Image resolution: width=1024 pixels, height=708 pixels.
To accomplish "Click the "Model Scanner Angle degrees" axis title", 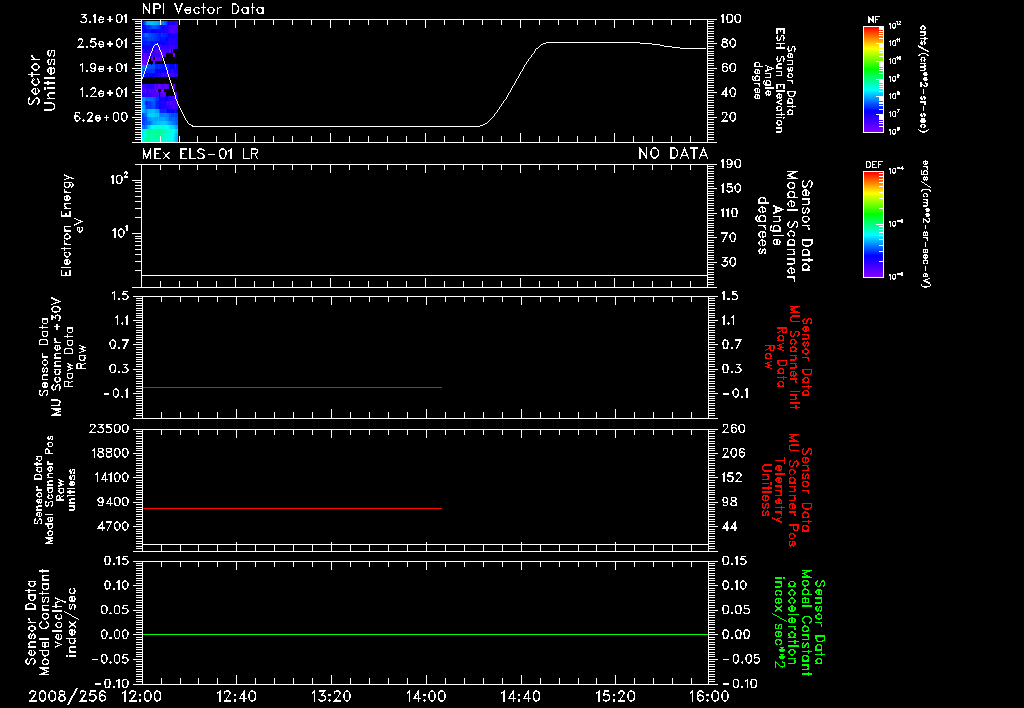I will (x=784, y=226).
